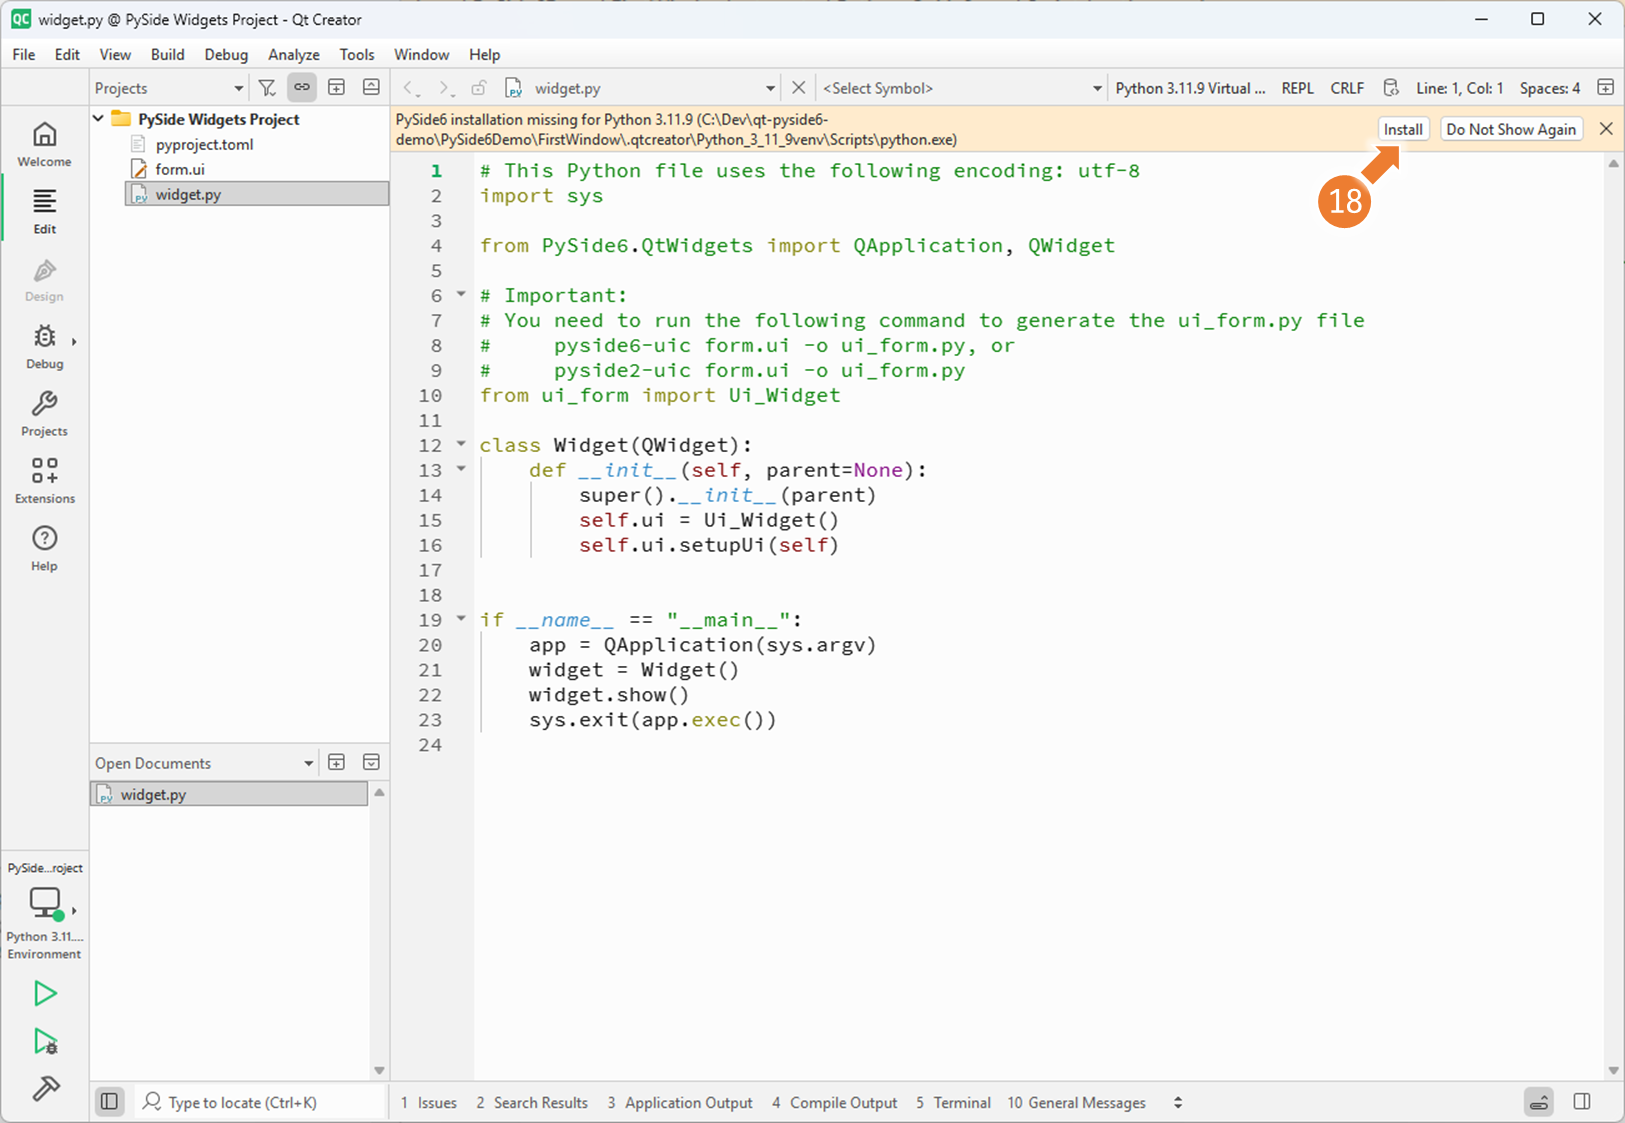
Task: Open the REPL button
Action: 1298,88
